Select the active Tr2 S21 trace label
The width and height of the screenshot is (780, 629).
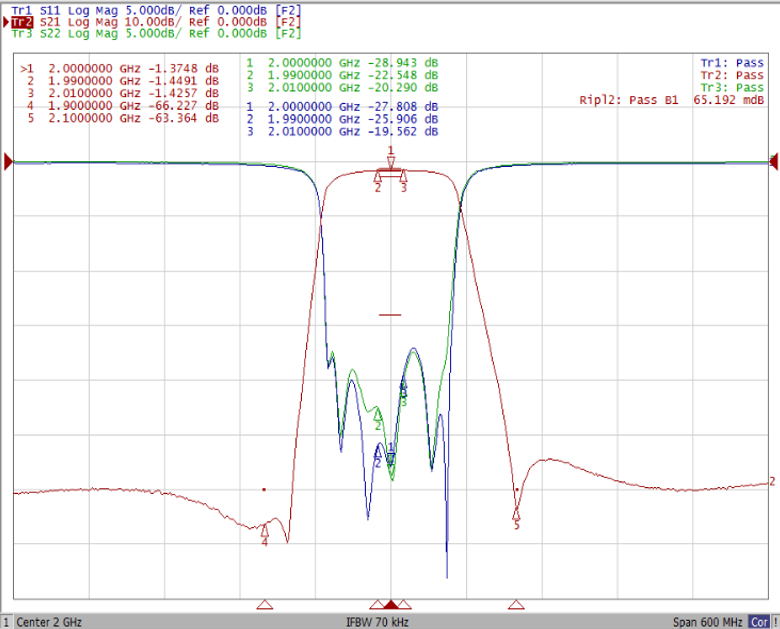pyautogui.click(x=156, y=22)
